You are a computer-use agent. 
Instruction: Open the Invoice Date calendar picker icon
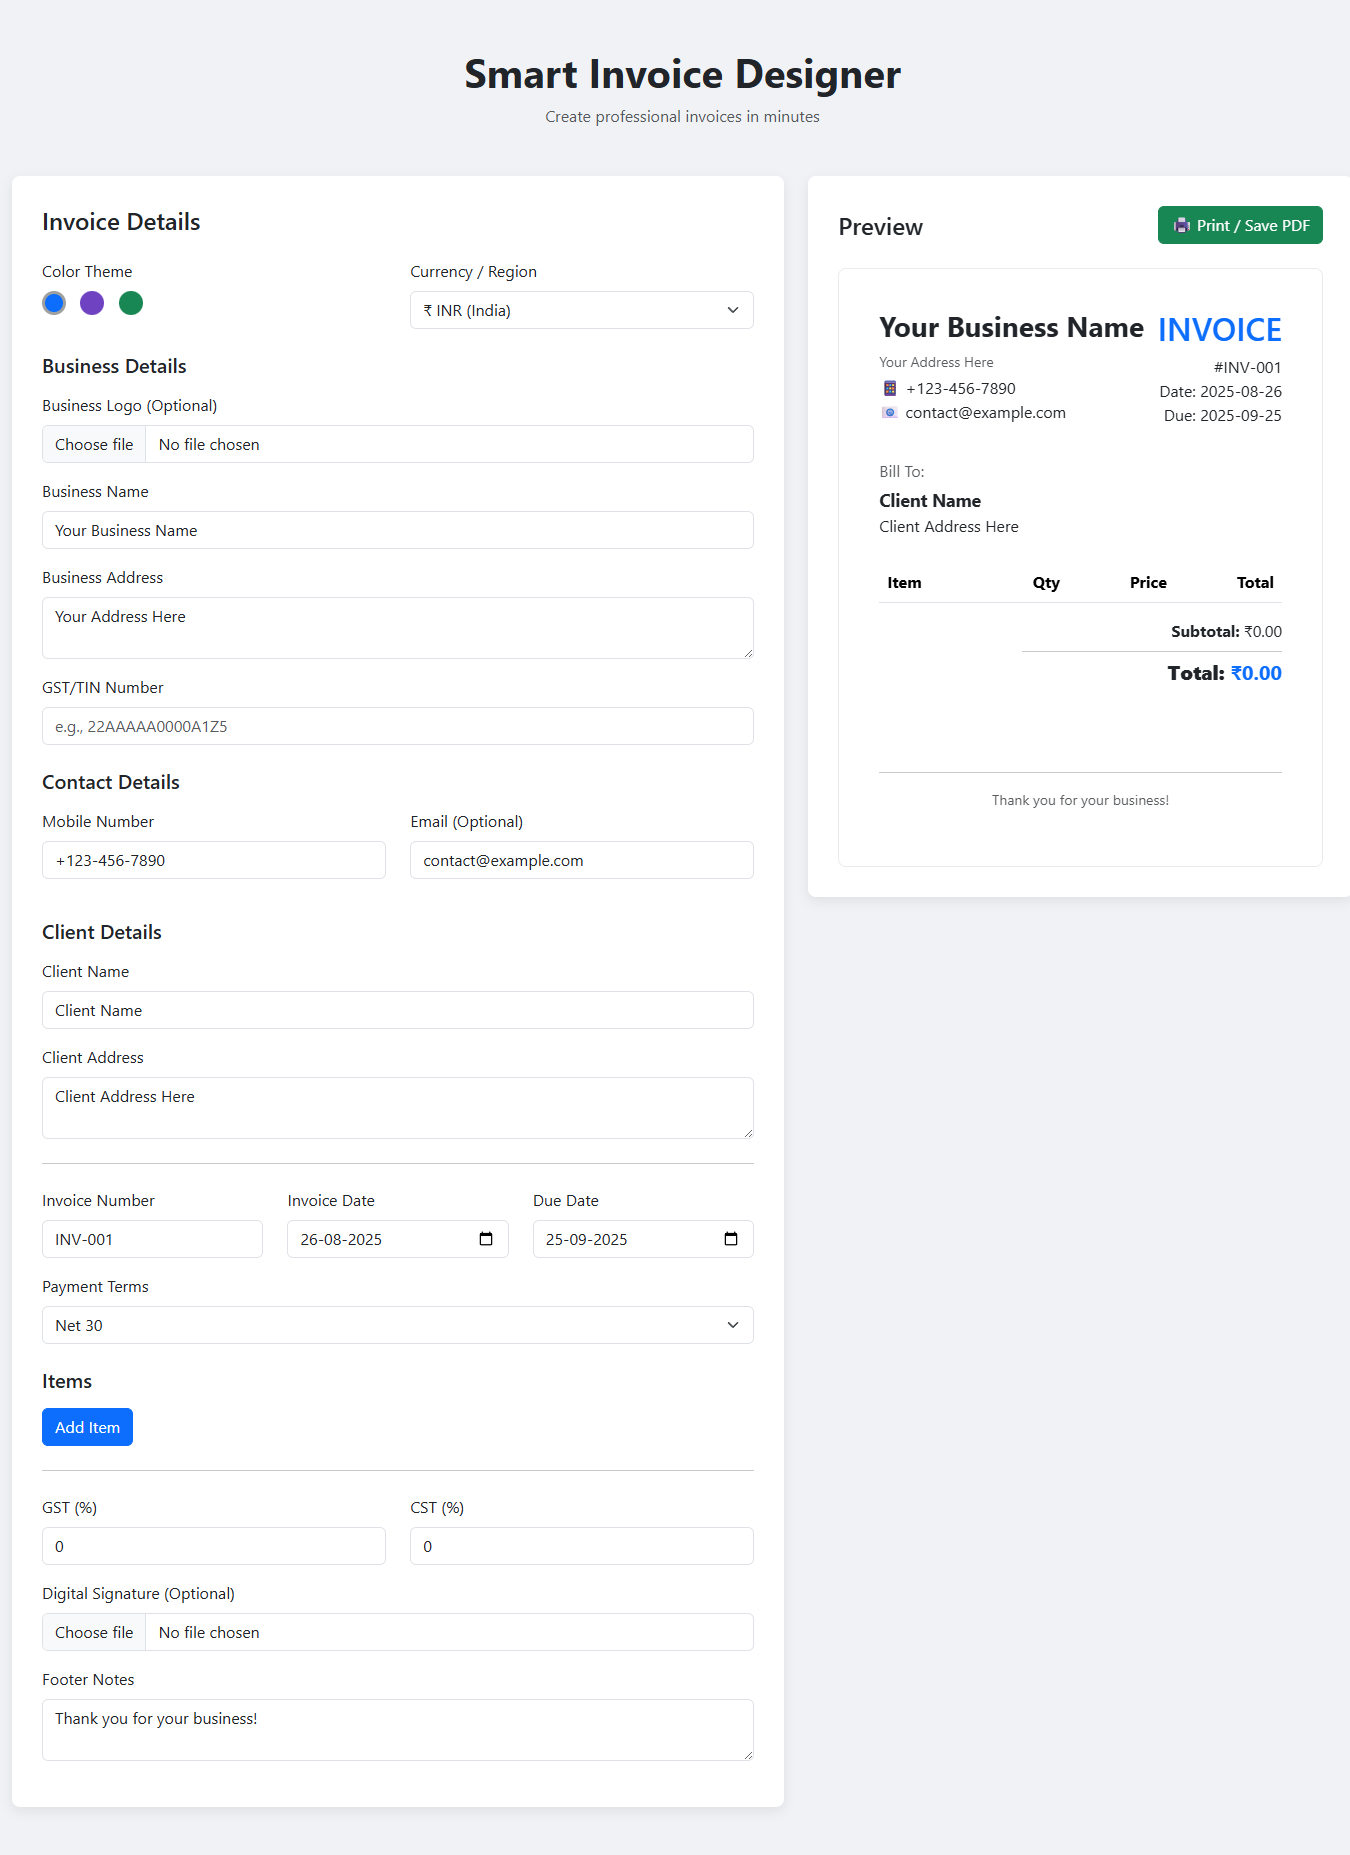pyautogui.click(x=486, y=1239)
